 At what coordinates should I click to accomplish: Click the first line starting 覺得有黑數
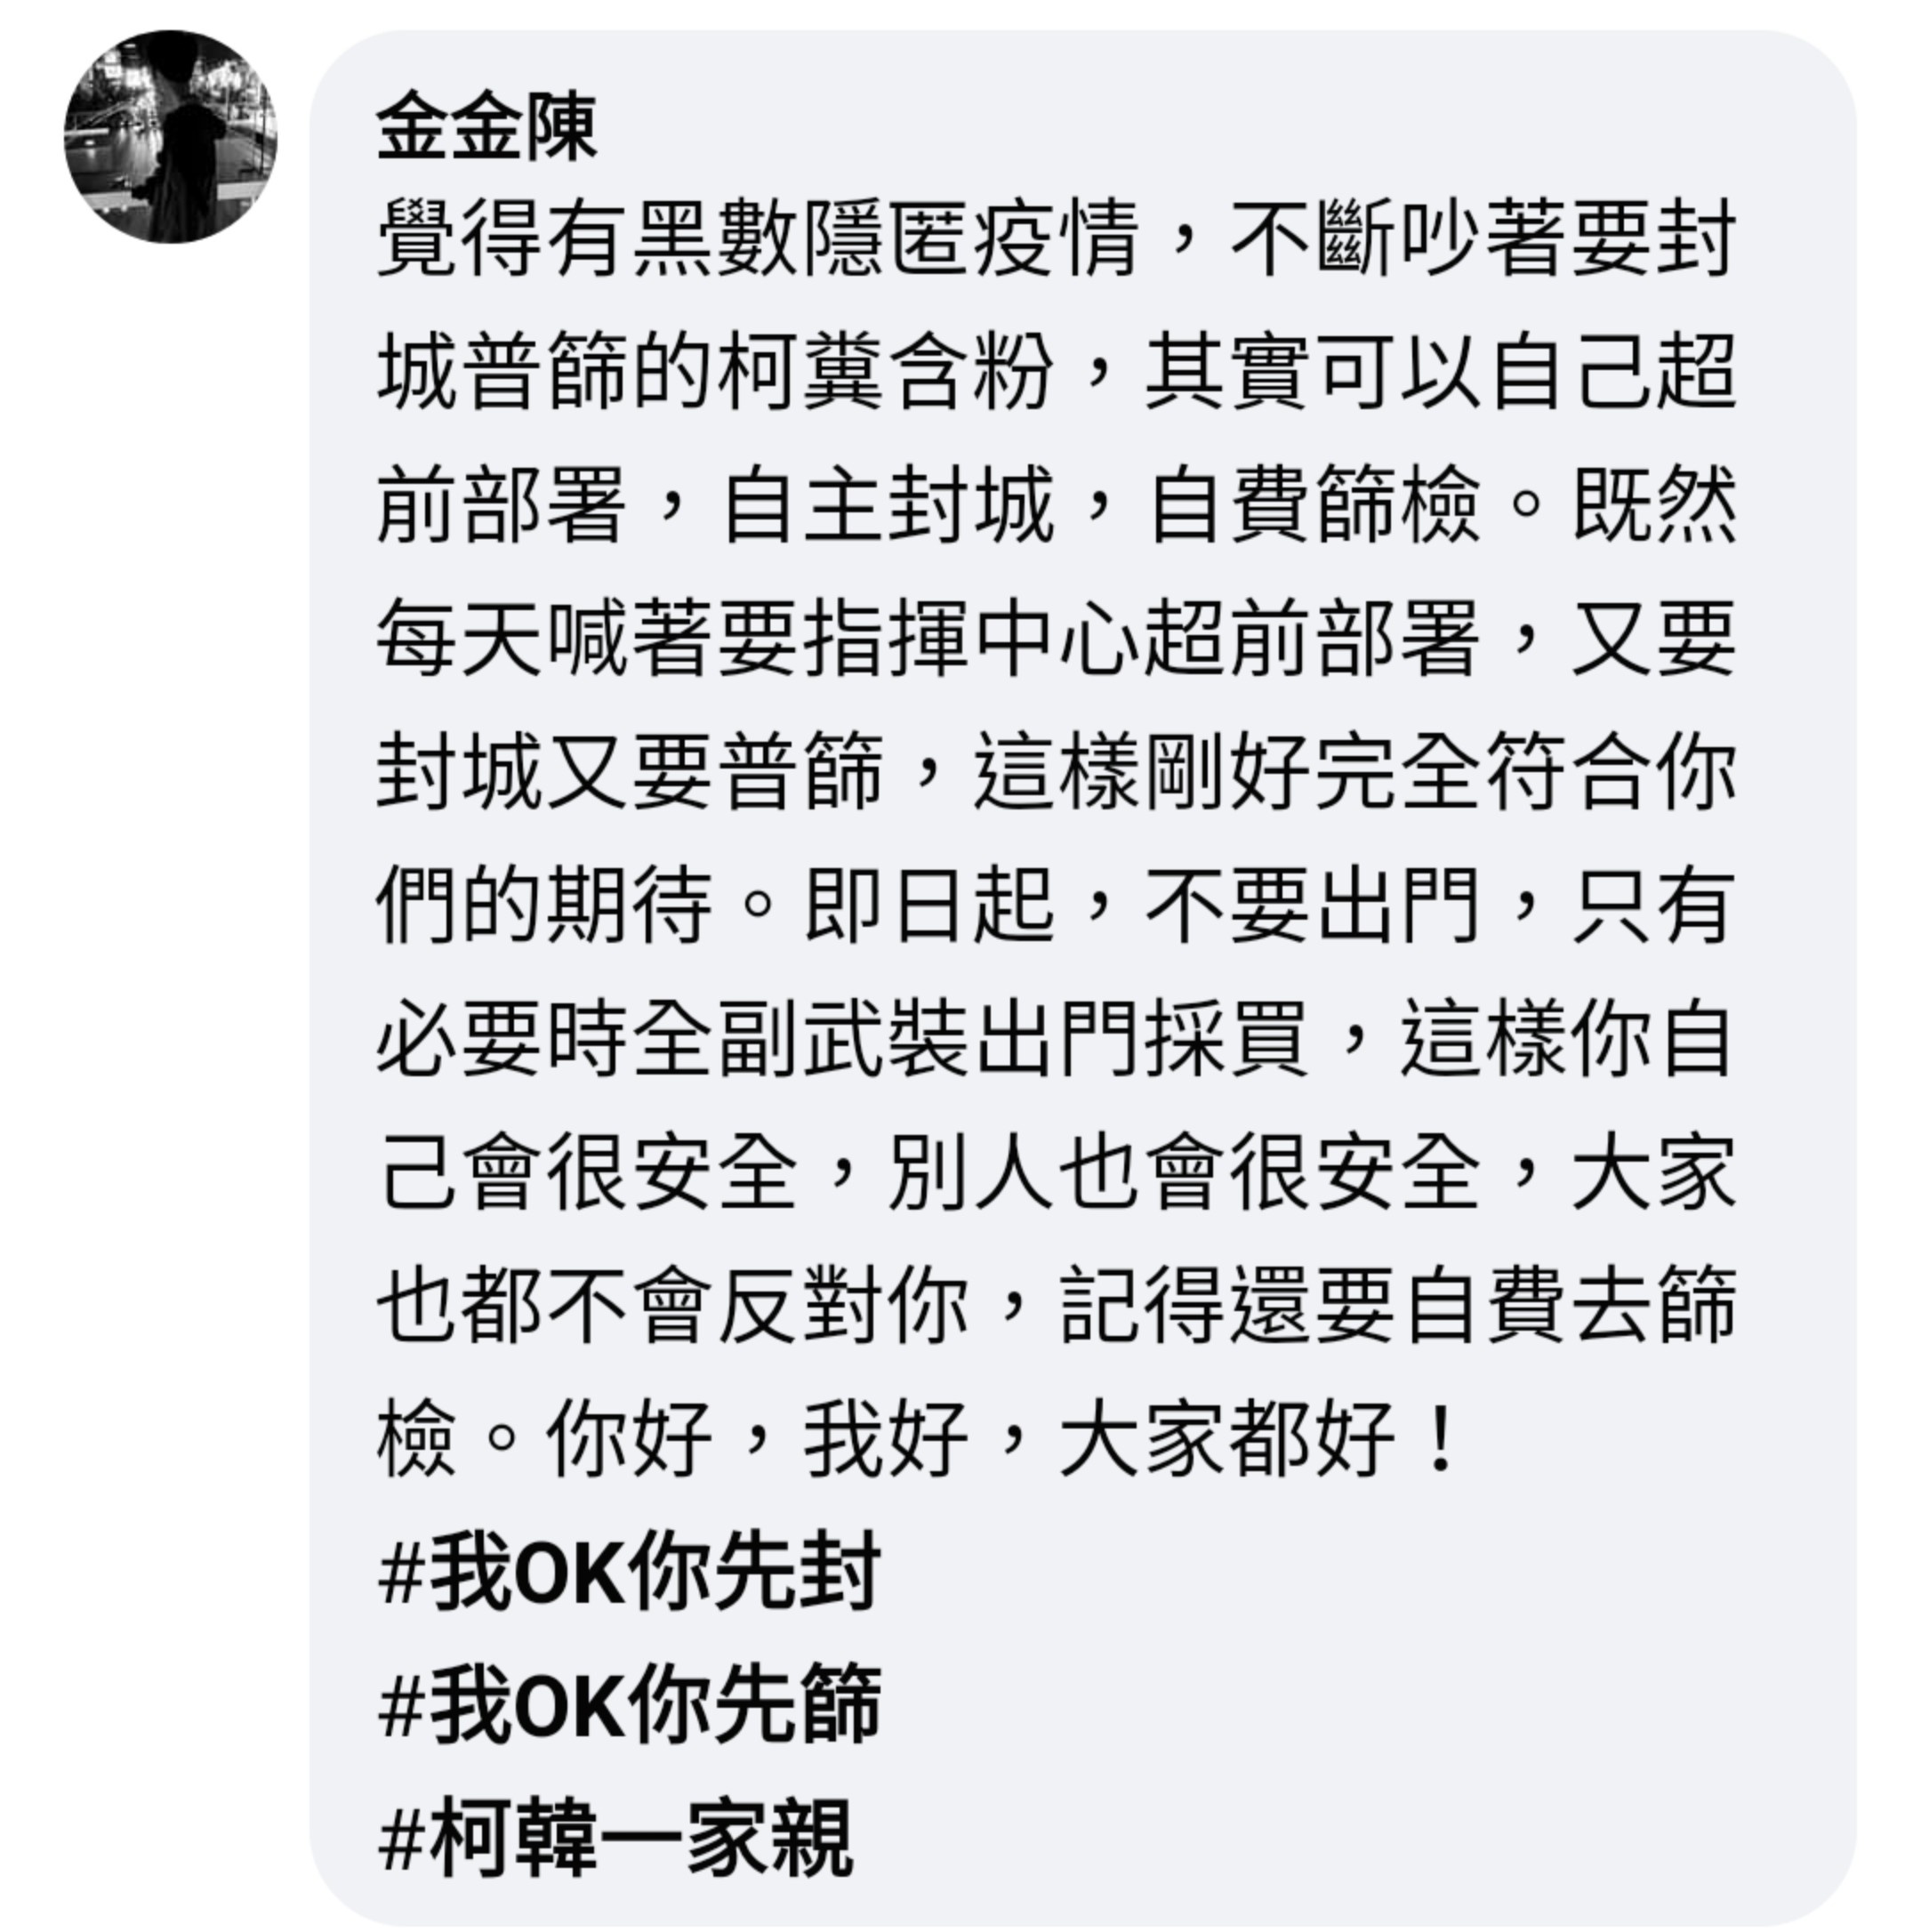click(1056, 240)
